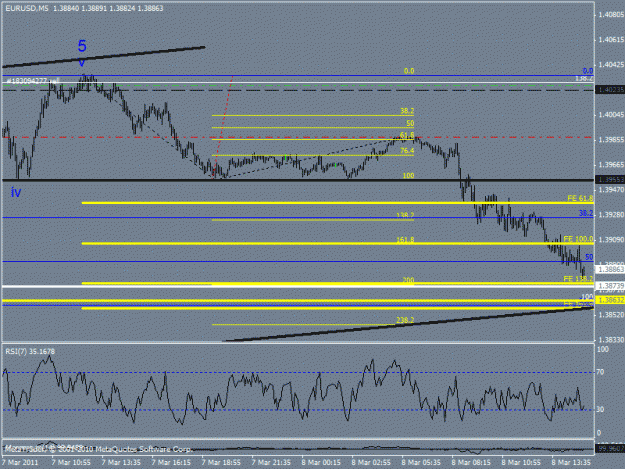Click the 1.38520 price axis value

pyautogui.click(x=611, y=315)
